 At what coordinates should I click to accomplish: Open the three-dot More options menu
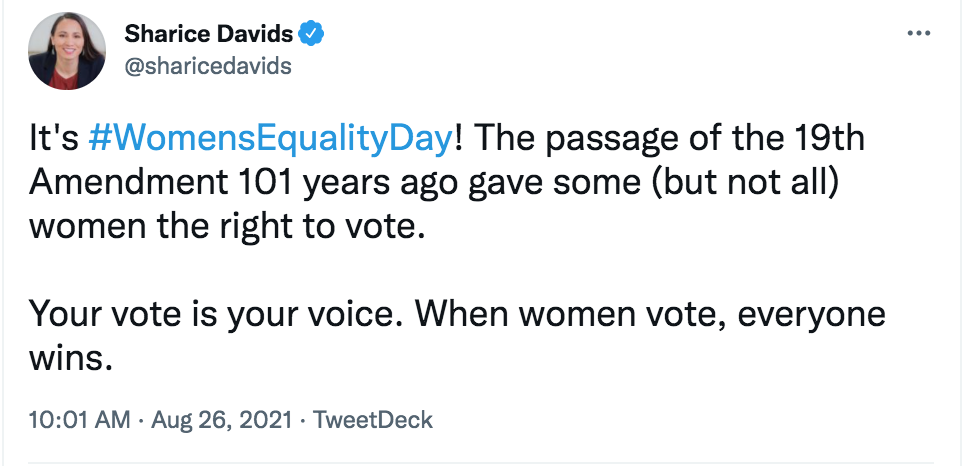917,34
